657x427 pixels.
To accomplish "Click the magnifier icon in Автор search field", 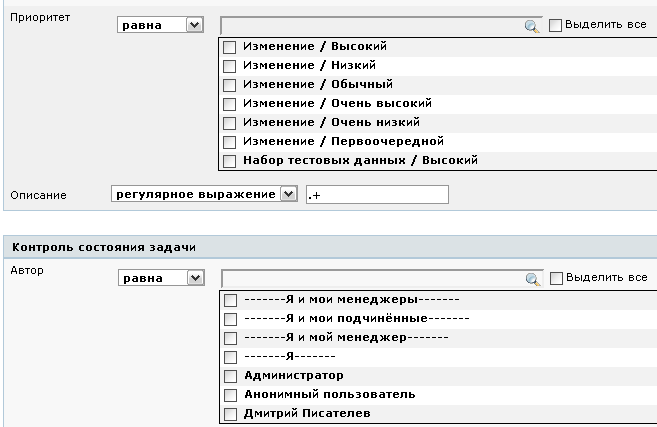I will [x=532, y=279].
